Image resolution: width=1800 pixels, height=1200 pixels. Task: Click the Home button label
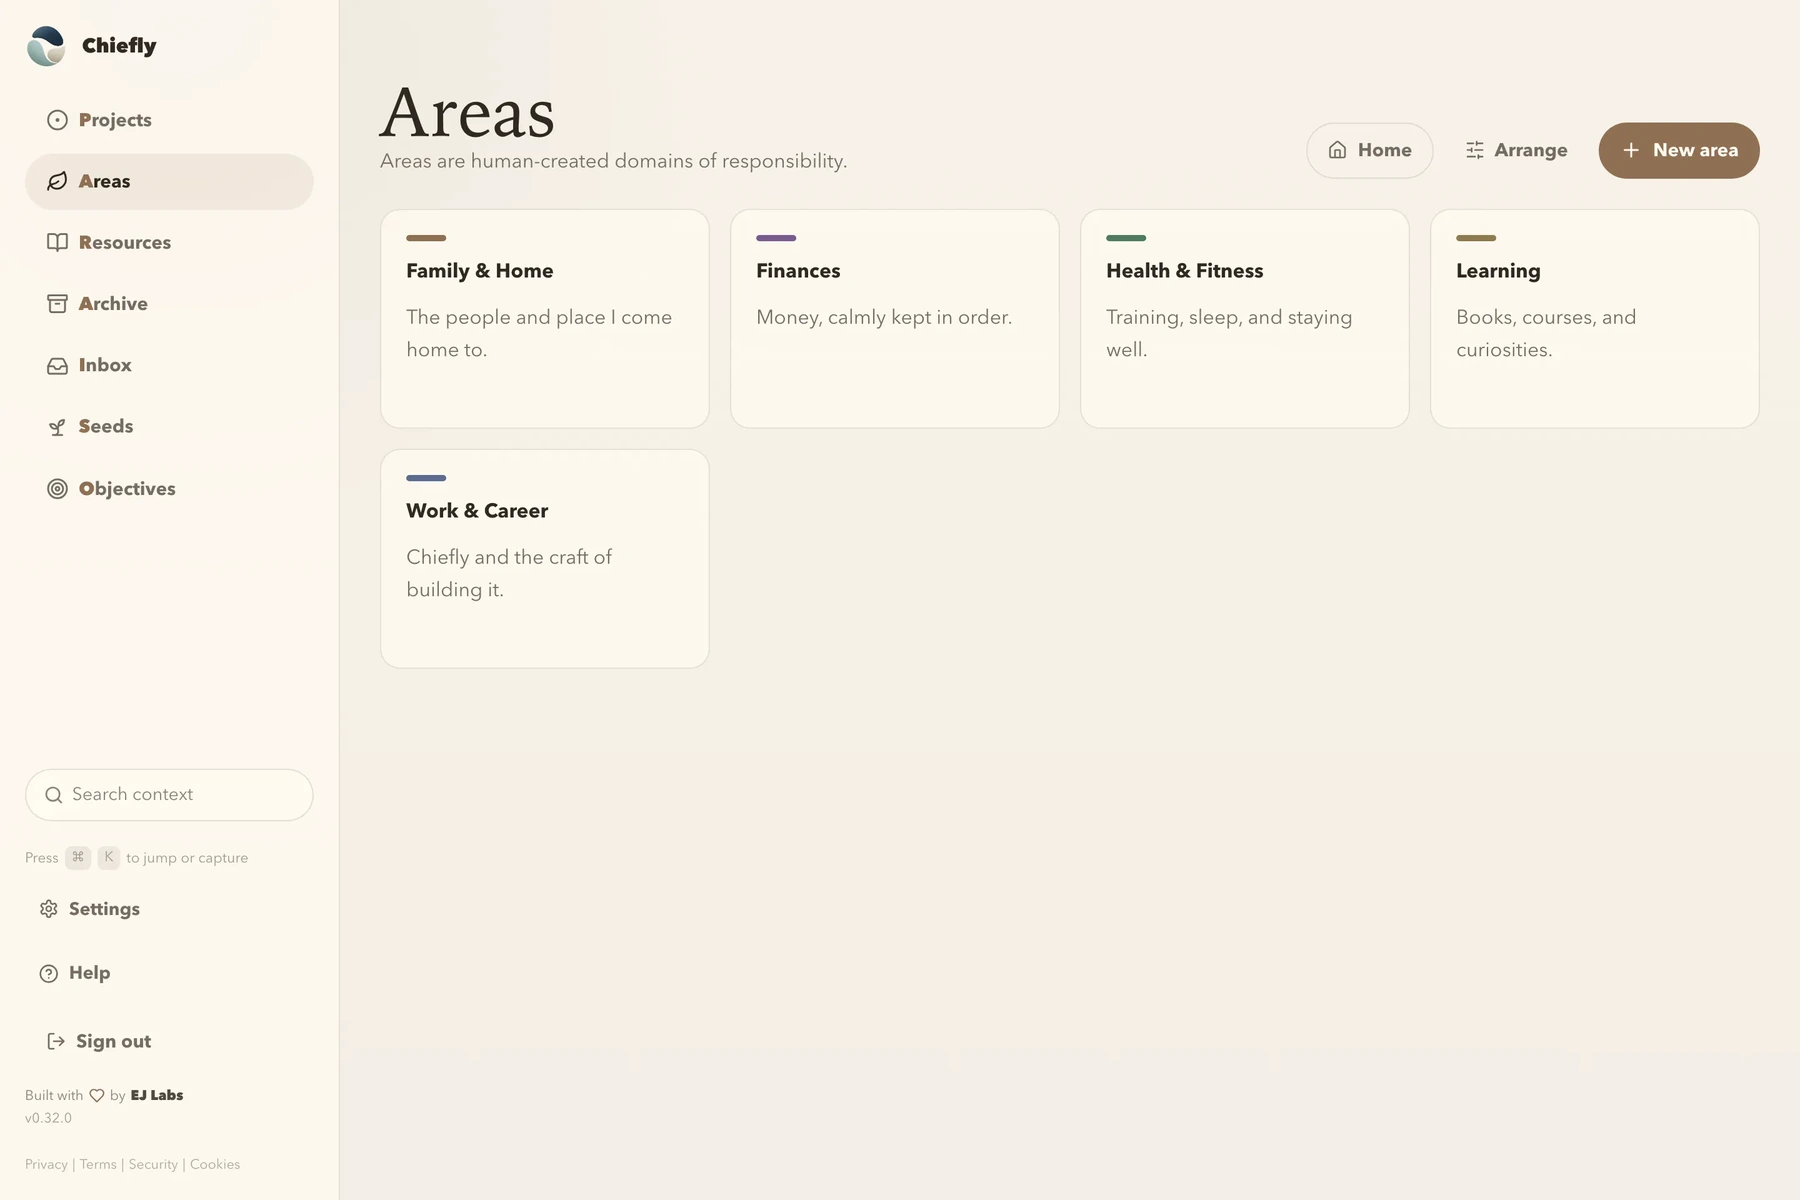tap(1385, 150)
